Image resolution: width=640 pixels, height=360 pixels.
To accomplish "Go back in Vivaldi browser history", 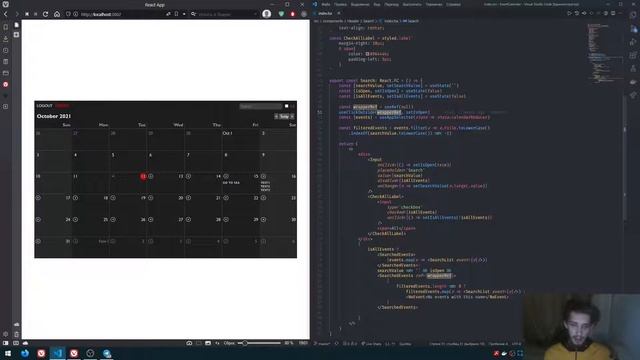I will click(x=6, y=14).
